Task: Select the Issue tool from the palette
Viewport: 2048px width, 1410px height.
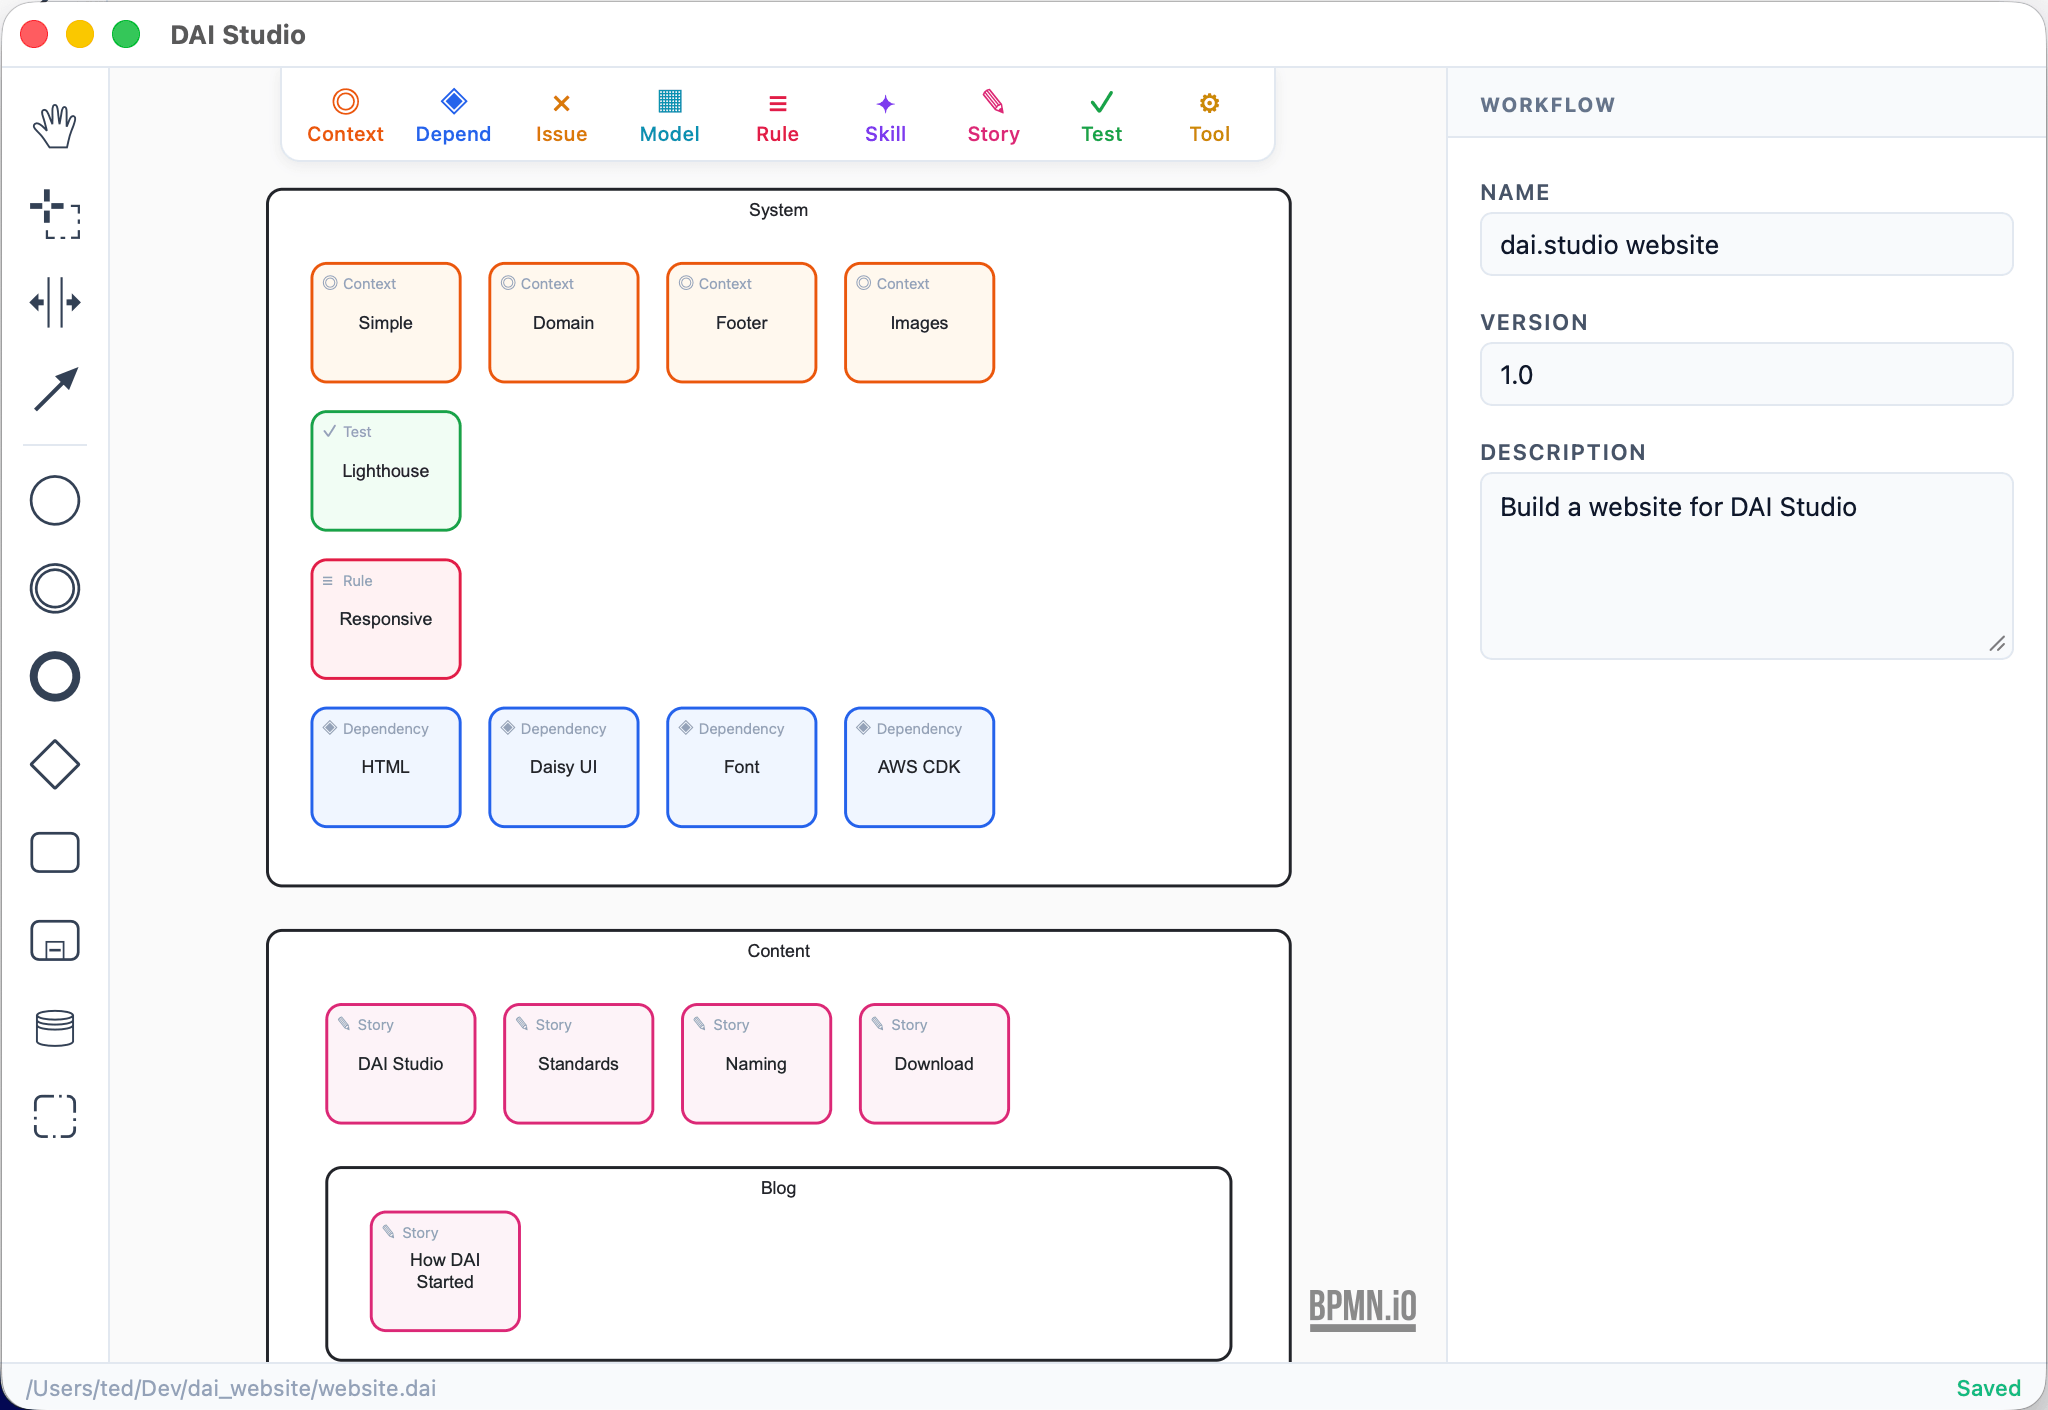Action: tap(560, 114)
